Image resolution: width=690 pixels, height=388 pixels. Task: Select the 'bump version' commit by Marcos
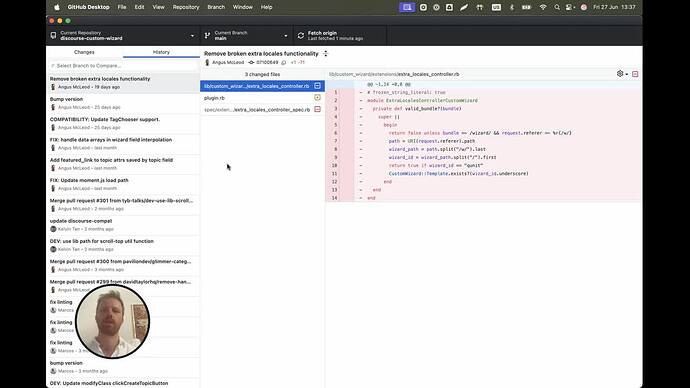tap(123, 367)
